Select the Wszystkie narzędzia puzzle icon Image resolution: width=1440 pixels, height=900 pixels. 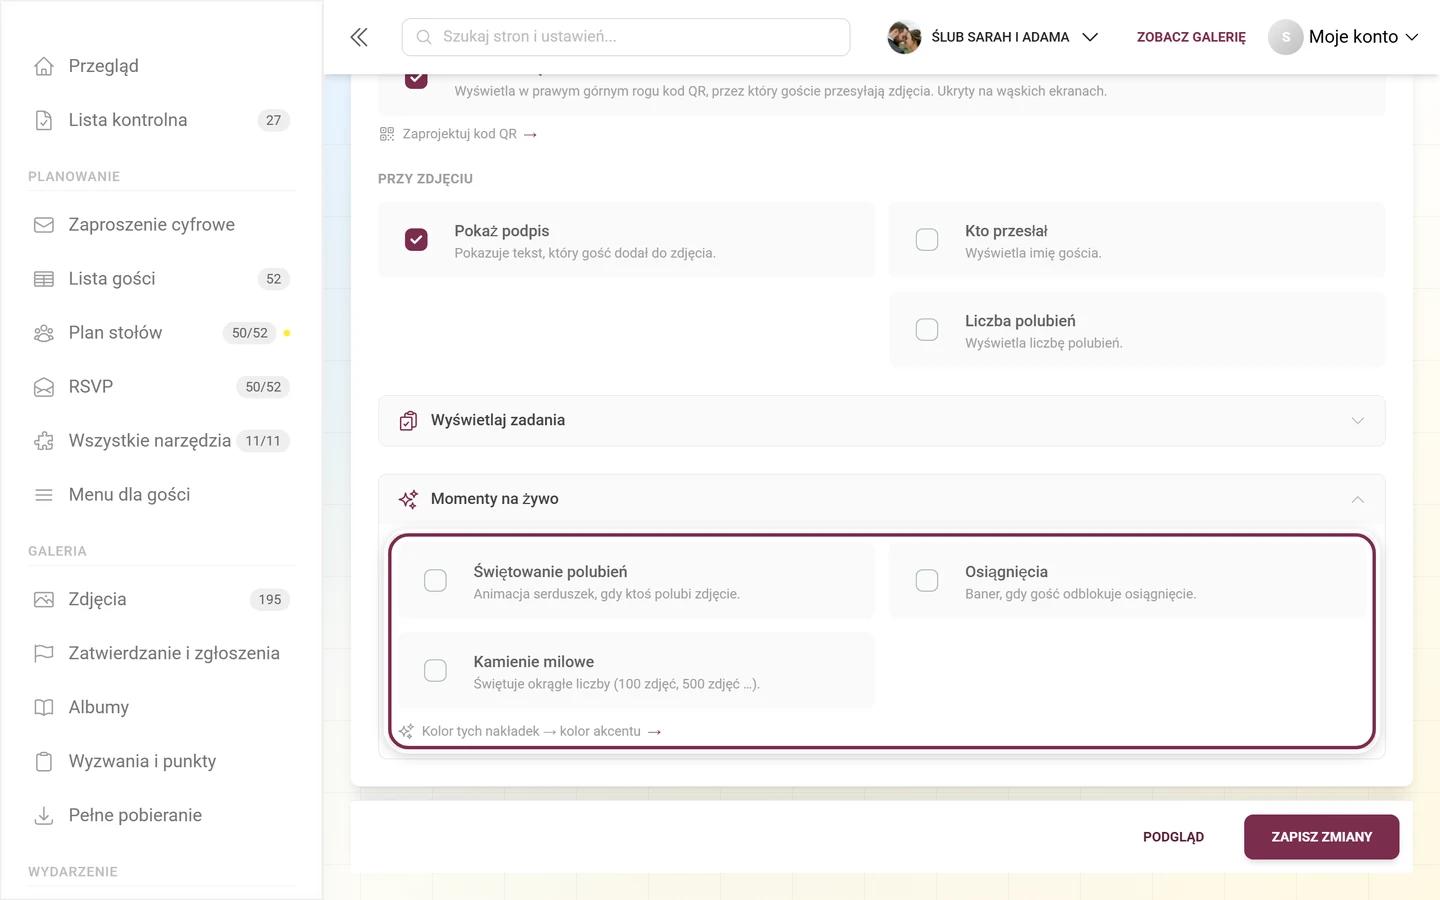(44, 441)
